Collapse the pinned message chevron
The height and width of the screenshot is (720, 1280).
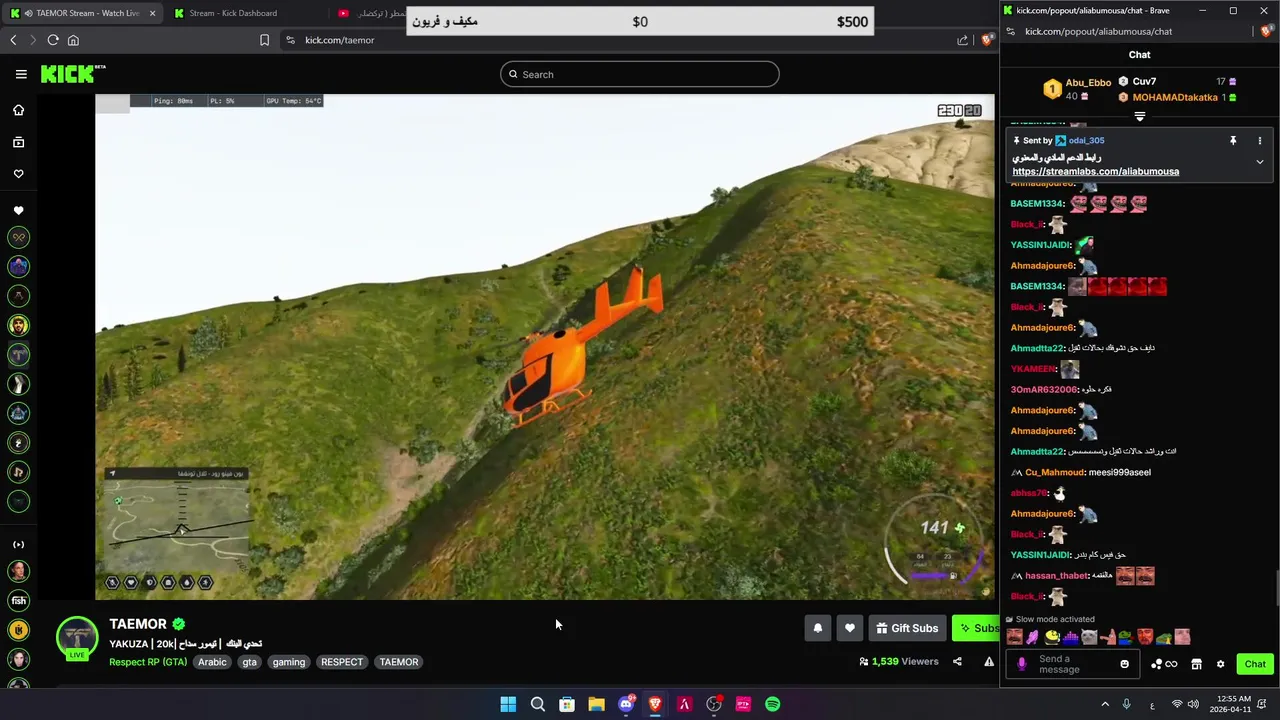point(1259,161)
